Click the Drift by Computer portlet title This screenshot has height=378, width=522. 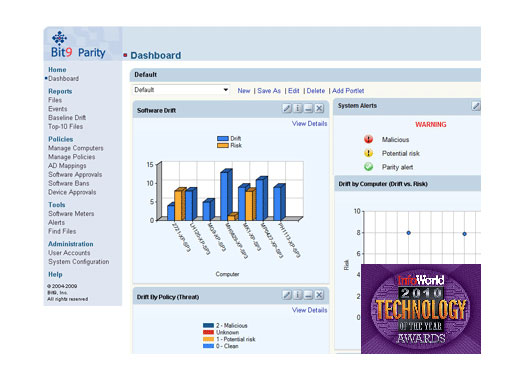point(383,184)
